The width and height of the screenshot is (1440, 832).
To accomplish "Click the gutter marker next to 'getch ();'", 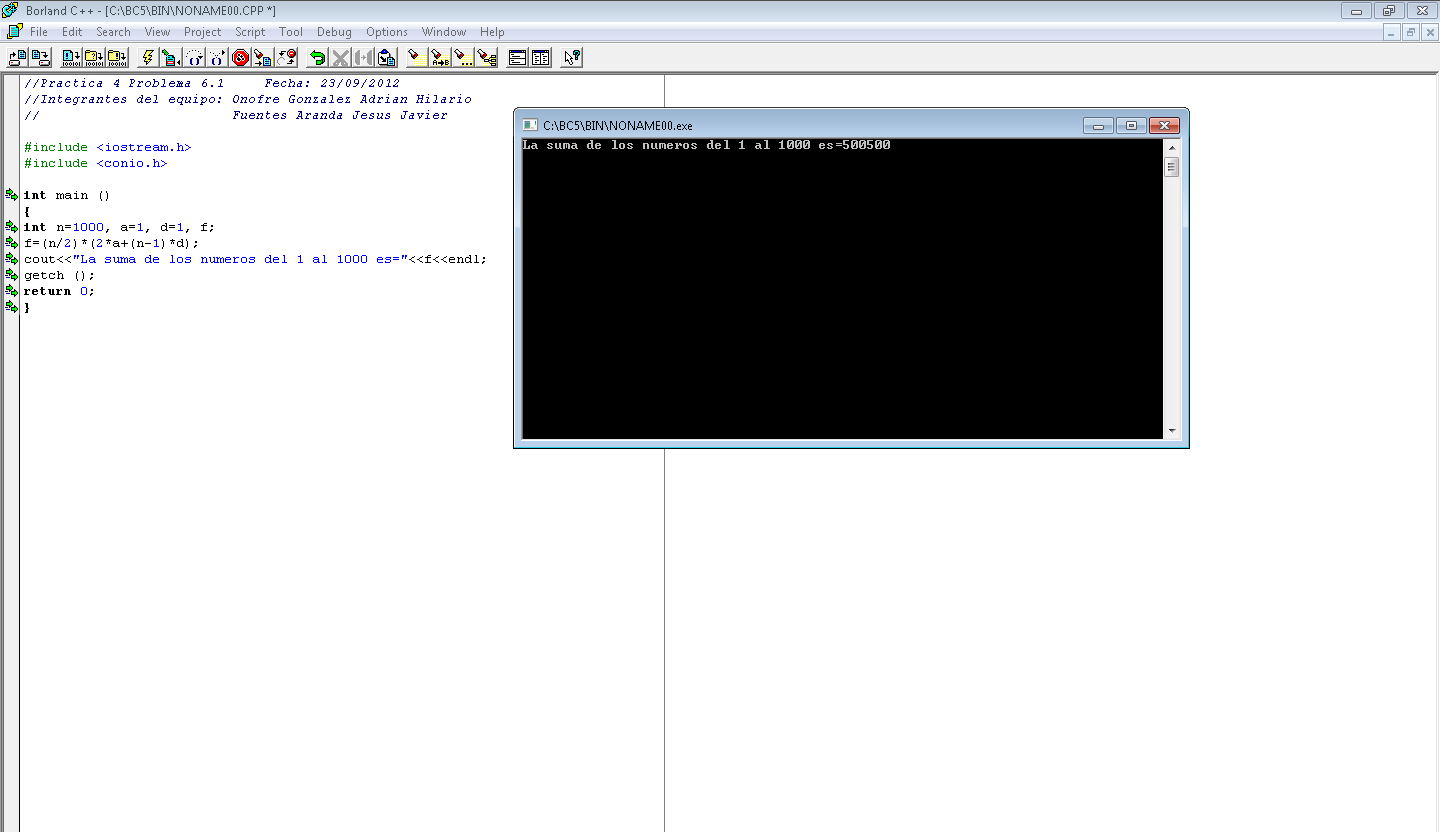I will (11, 275).
